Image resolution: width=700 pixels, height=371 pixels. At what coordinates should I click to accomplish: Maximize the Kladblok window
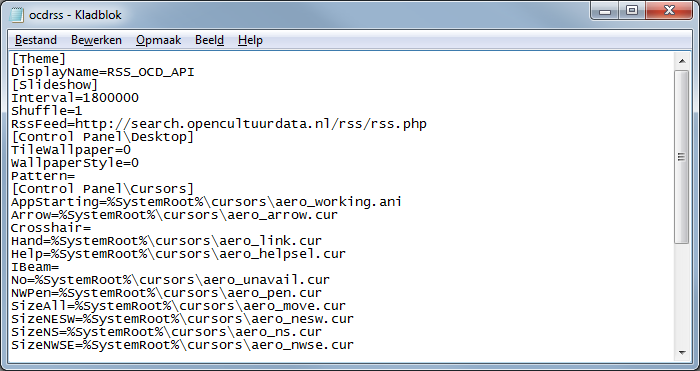click(632, 11)
